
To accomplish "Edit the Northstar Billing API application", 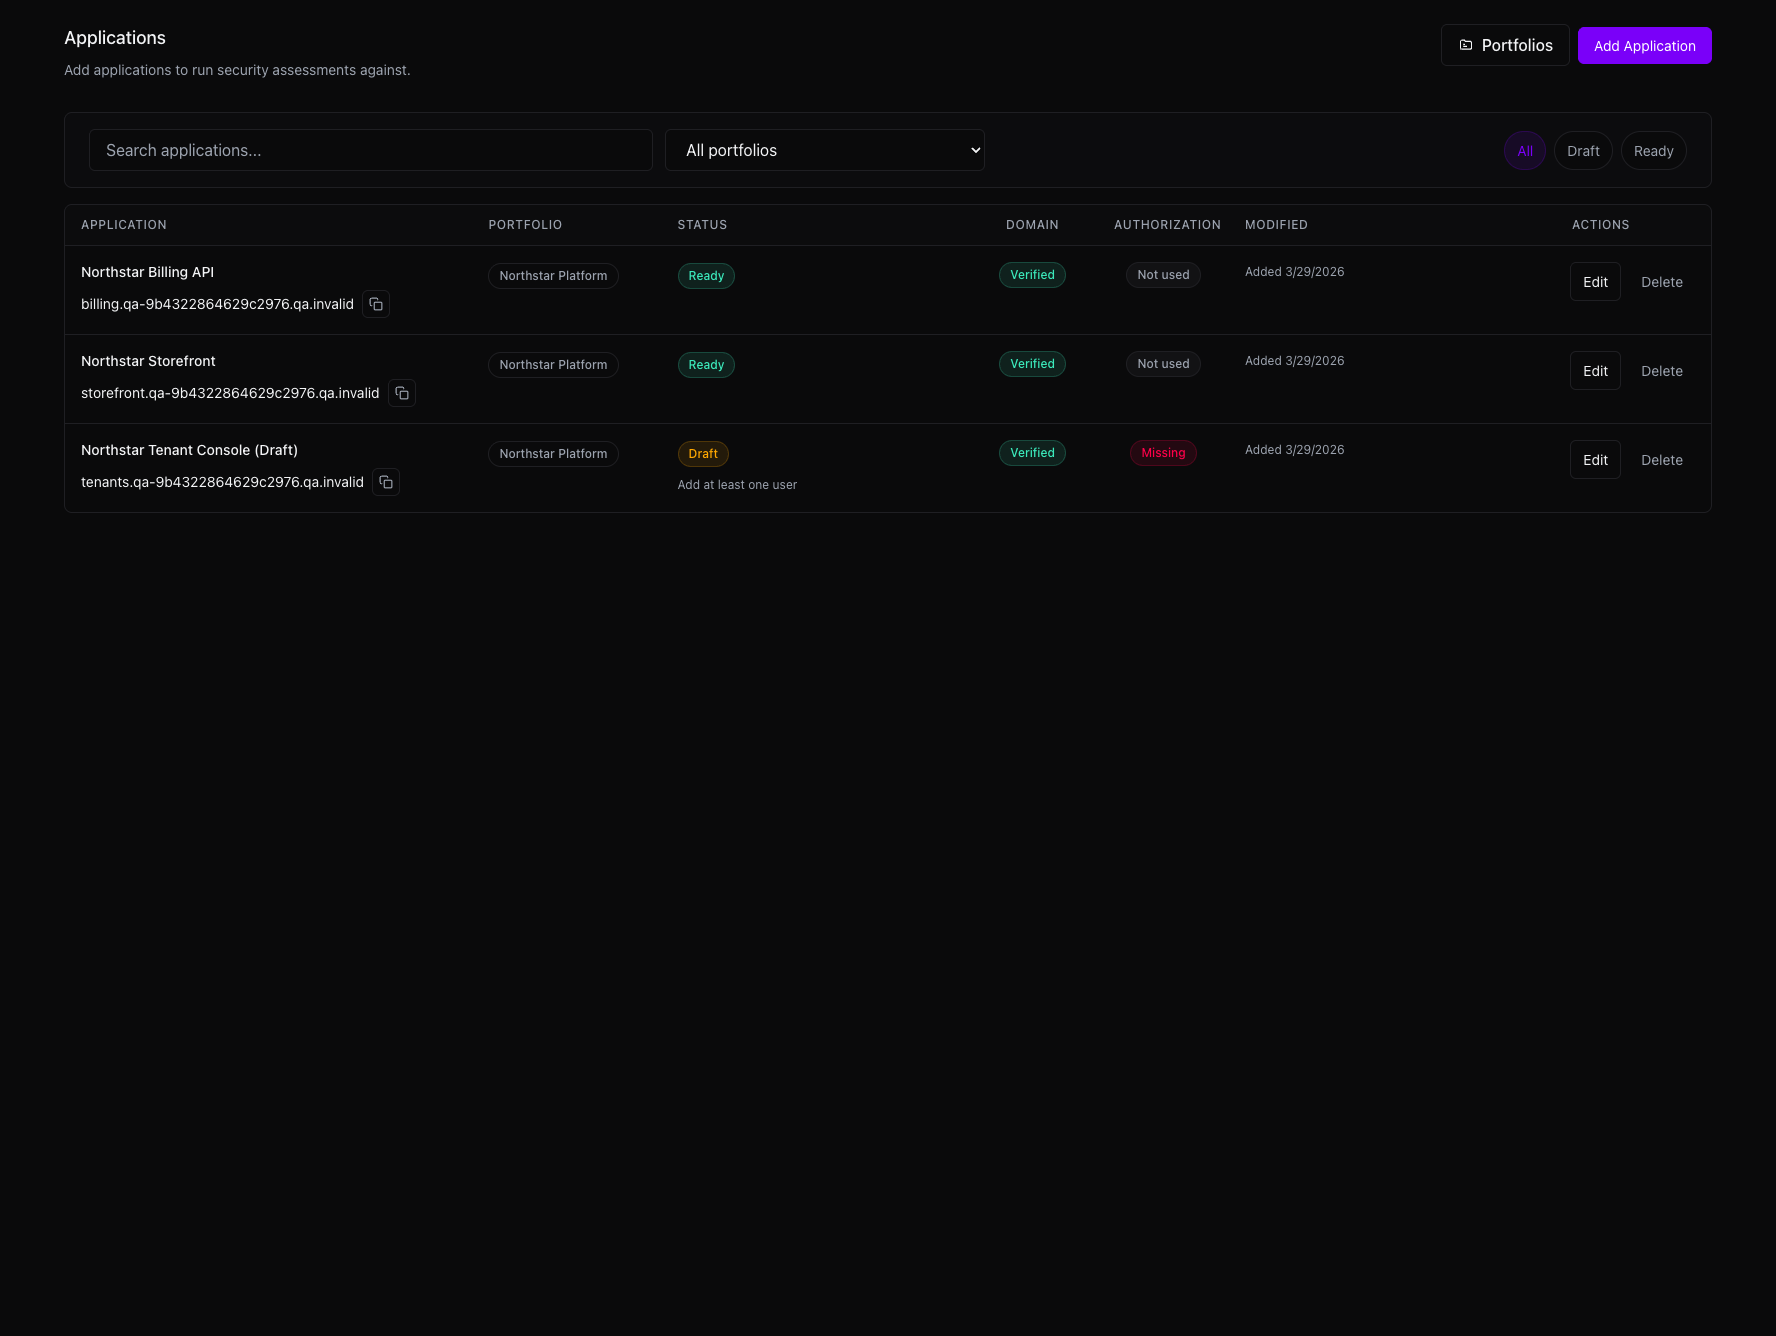I will coord(1595,282).
